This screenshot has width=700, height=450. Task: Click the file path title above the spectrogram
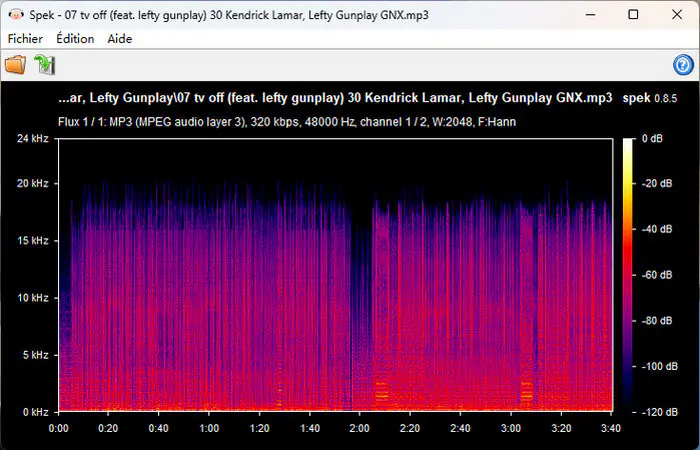coord(335,98)
